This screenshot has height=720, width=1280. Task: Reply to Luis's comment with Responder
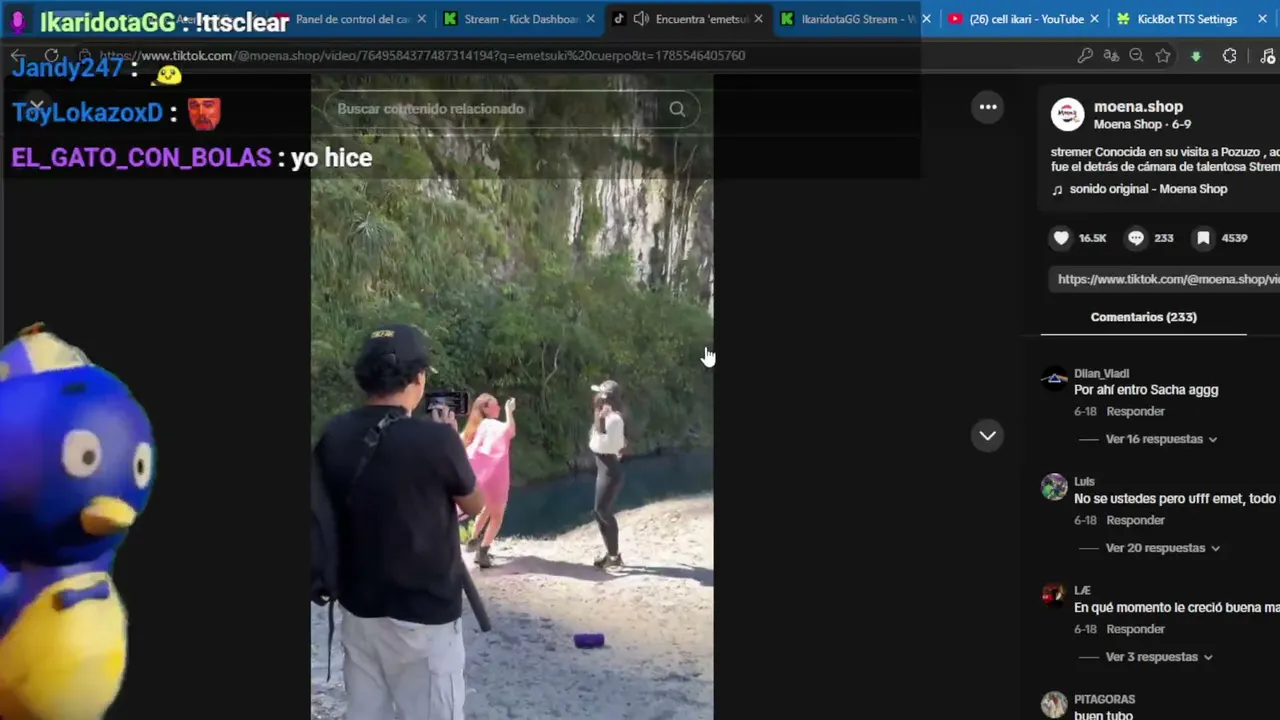tap(1135, 520)
